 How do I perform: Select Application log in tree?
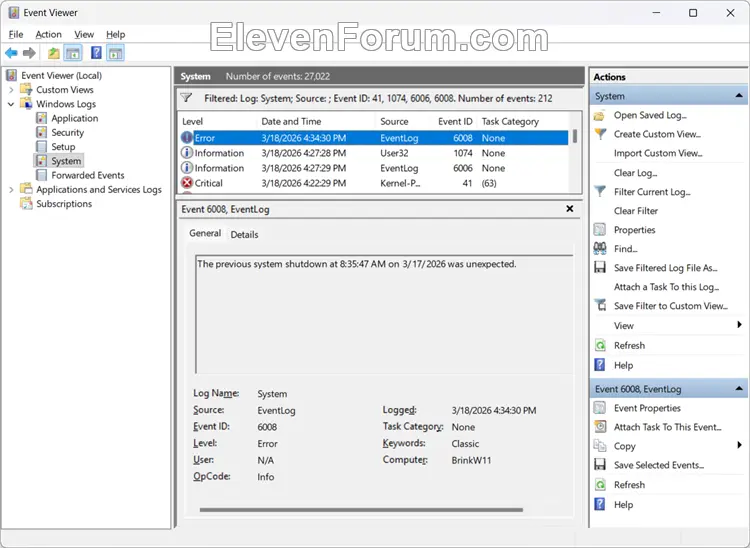click(x=75, y=118)
